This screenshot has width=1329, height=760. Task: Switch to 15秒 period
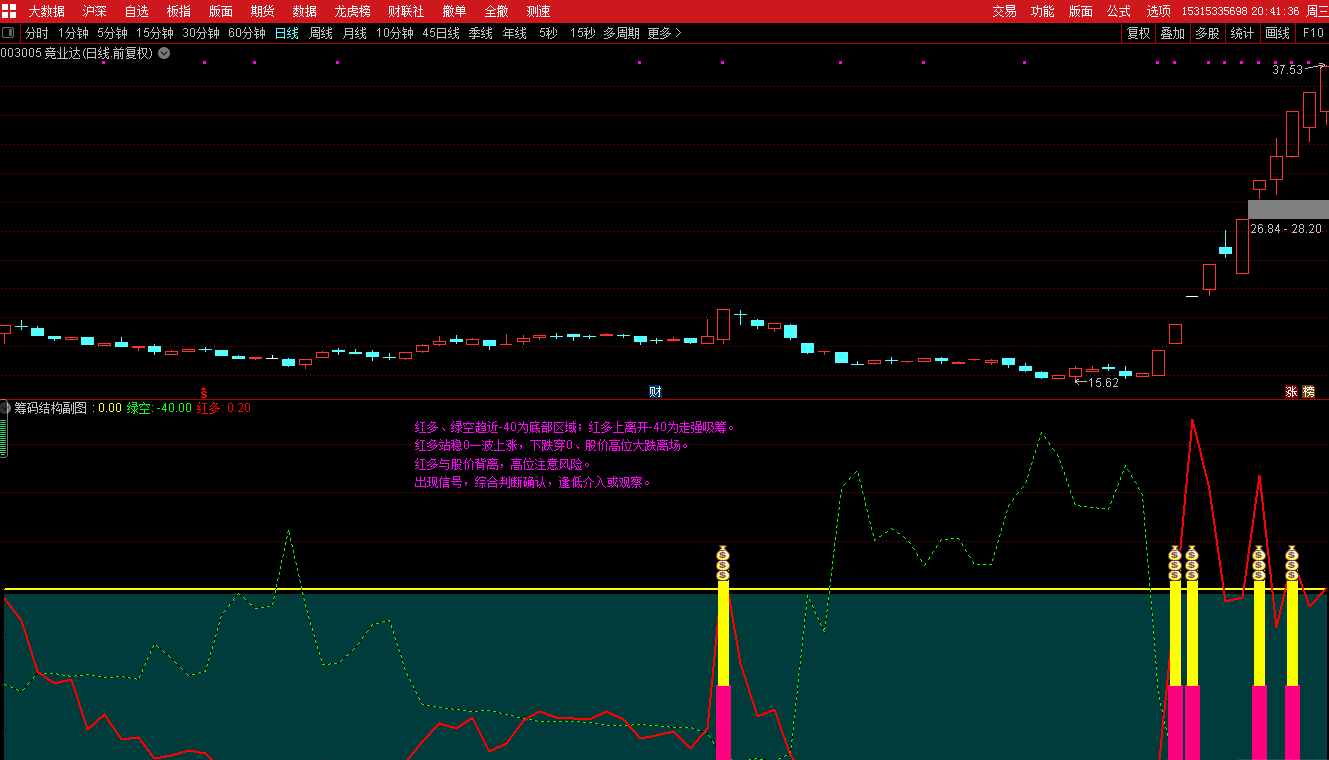coord(582,33)
